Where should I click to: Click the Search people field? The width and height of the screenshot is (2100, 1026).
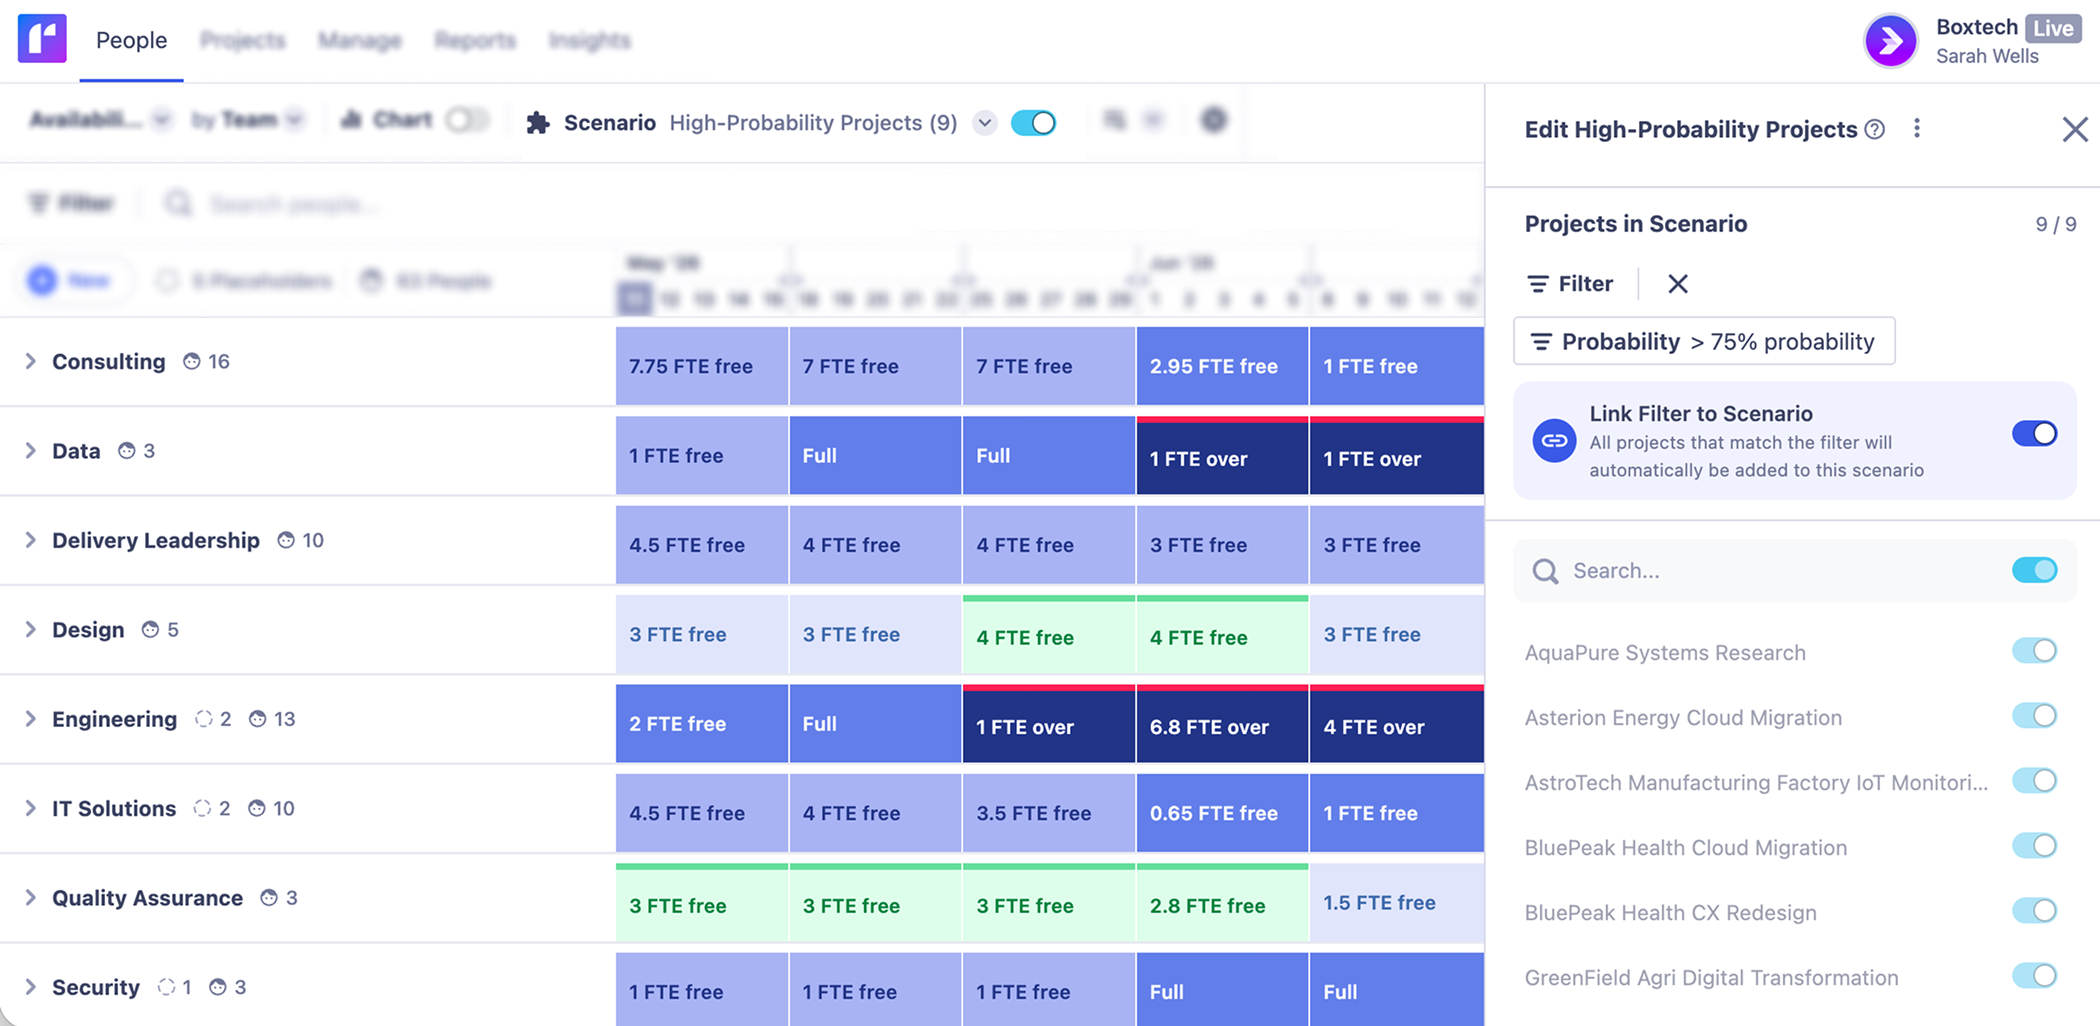(295, 204)
